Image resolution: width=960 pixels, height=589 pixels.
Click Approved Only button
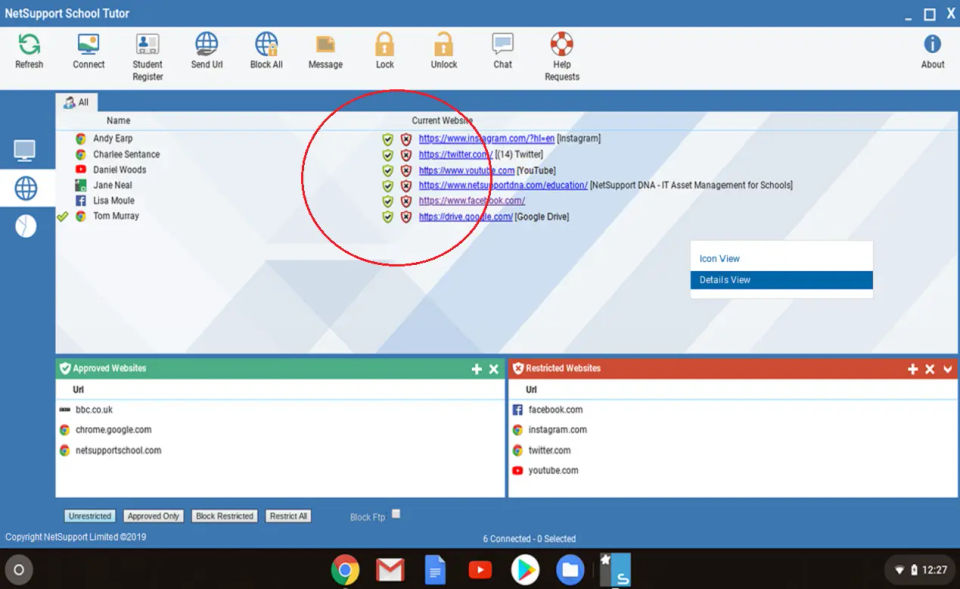[x=153, y=516]
